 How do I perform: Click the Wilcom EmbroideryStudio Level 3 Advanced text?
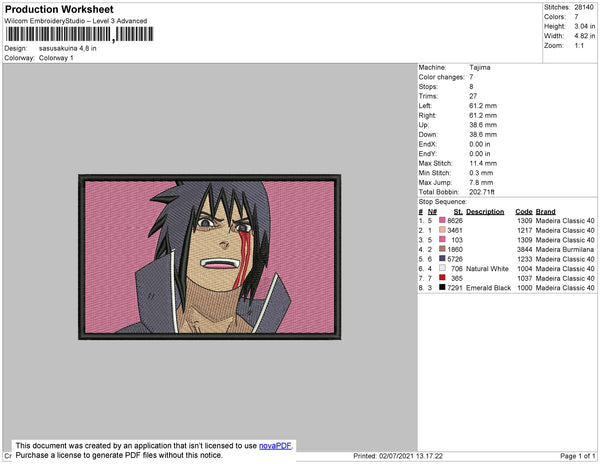click(76, 21)
